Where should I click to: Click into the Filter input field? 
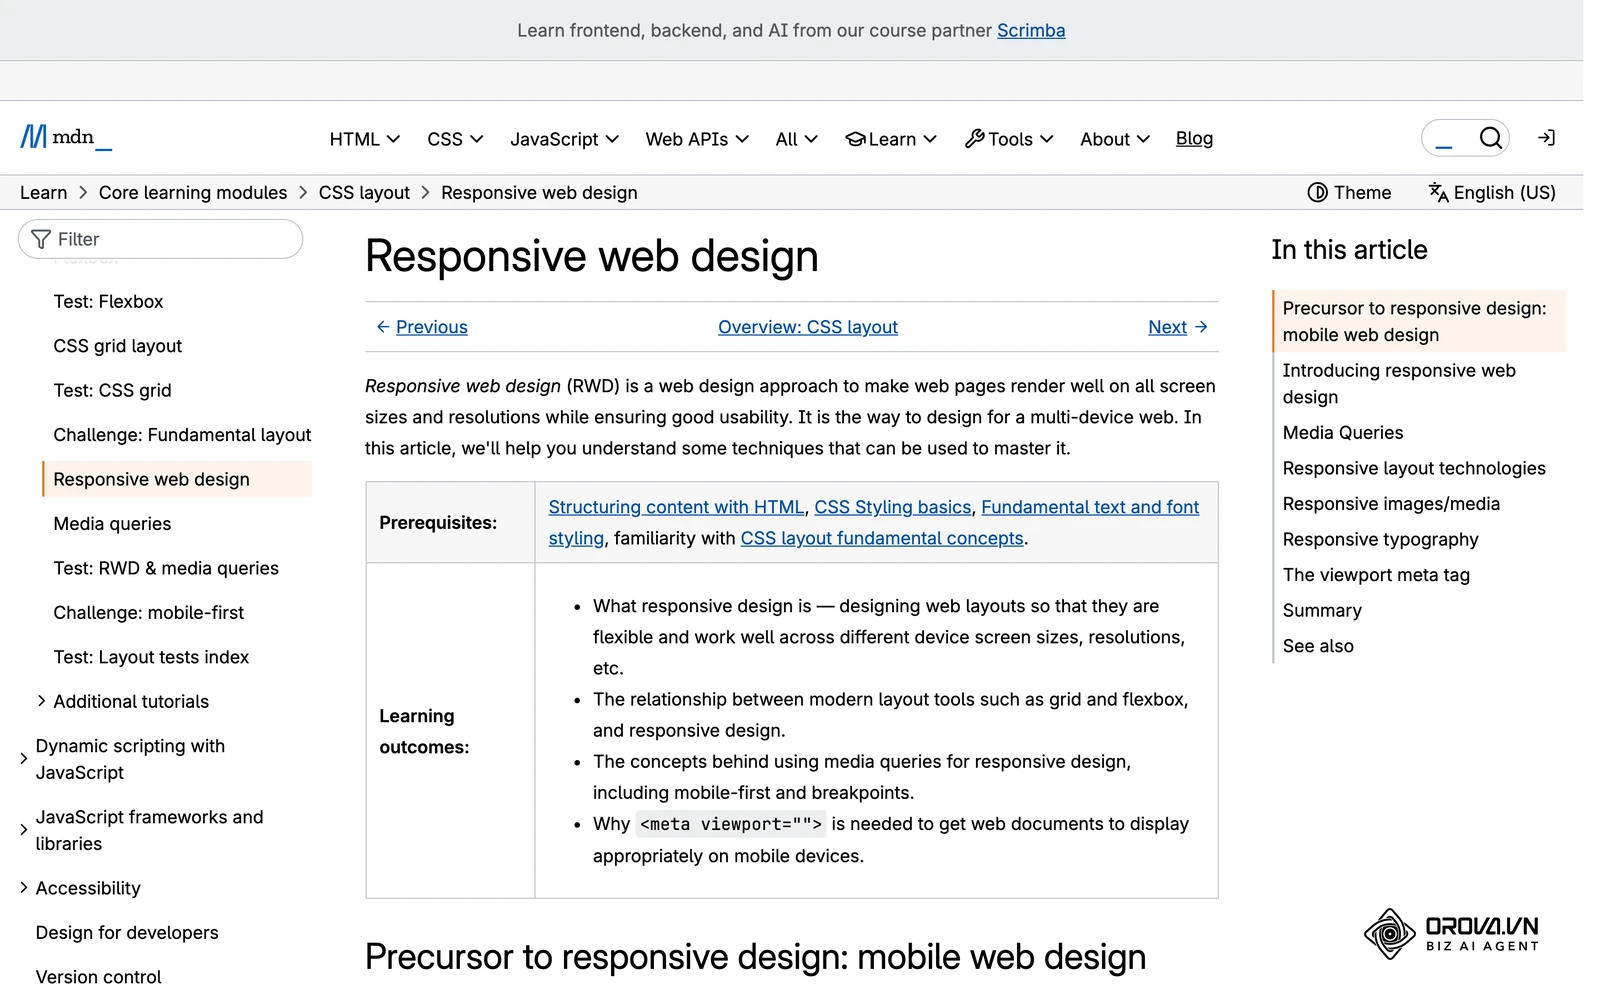(160, 239)
